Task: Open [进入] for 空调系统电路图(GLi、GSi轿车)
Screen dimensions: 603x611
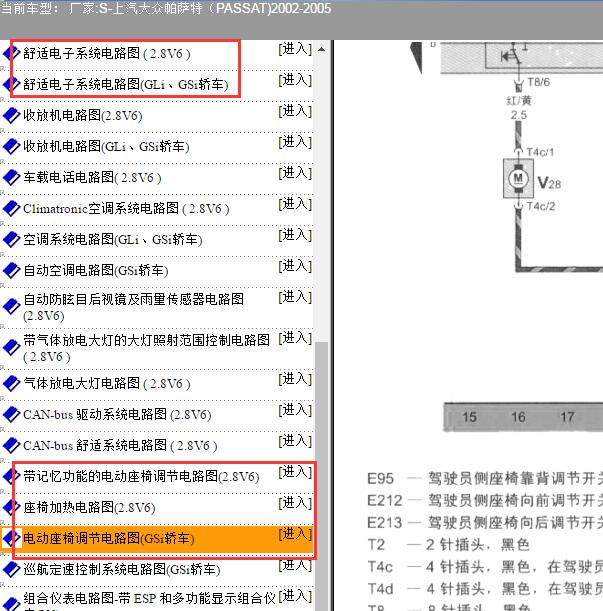Action: coord(295,235)
